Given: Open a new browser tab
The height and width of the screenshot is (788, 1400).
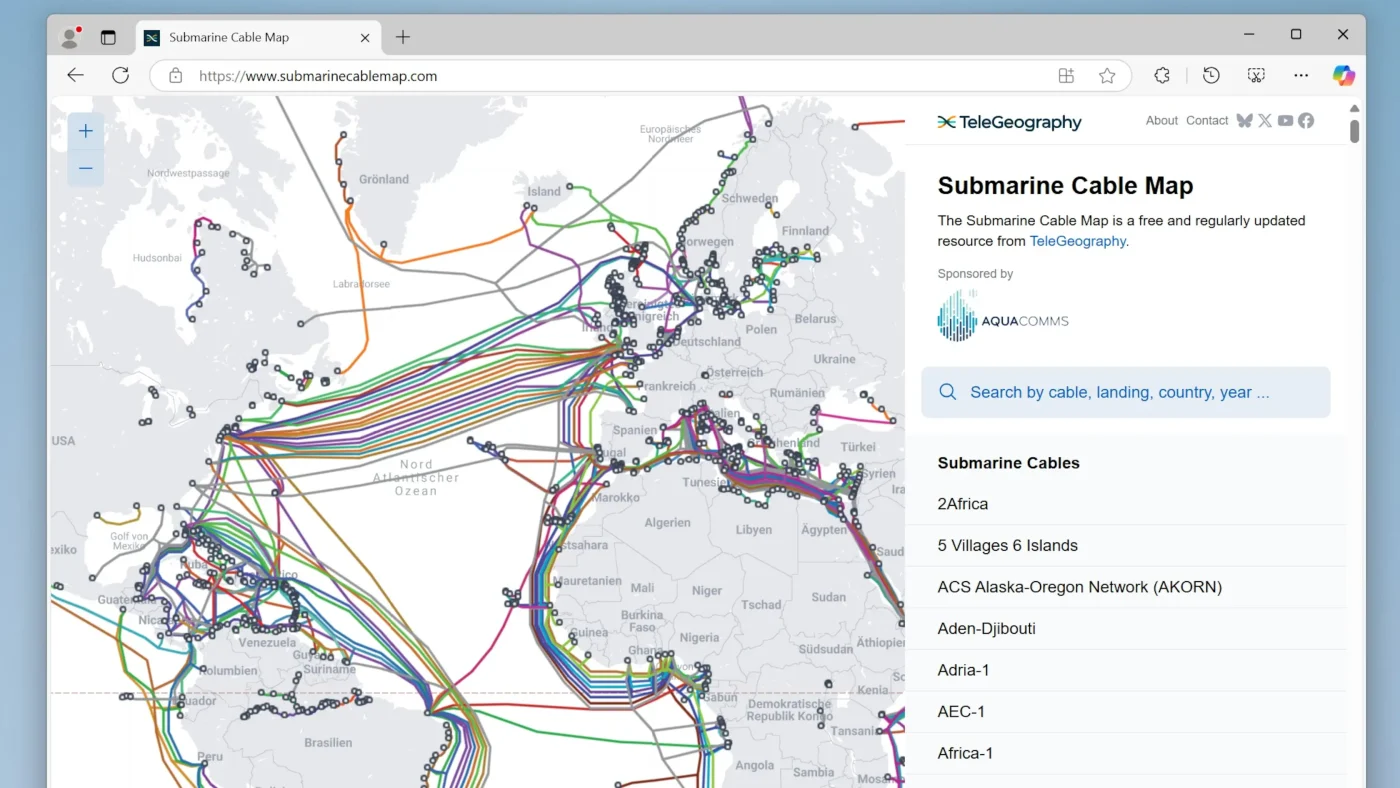Looking at the screenshot, I should (403, 37).
